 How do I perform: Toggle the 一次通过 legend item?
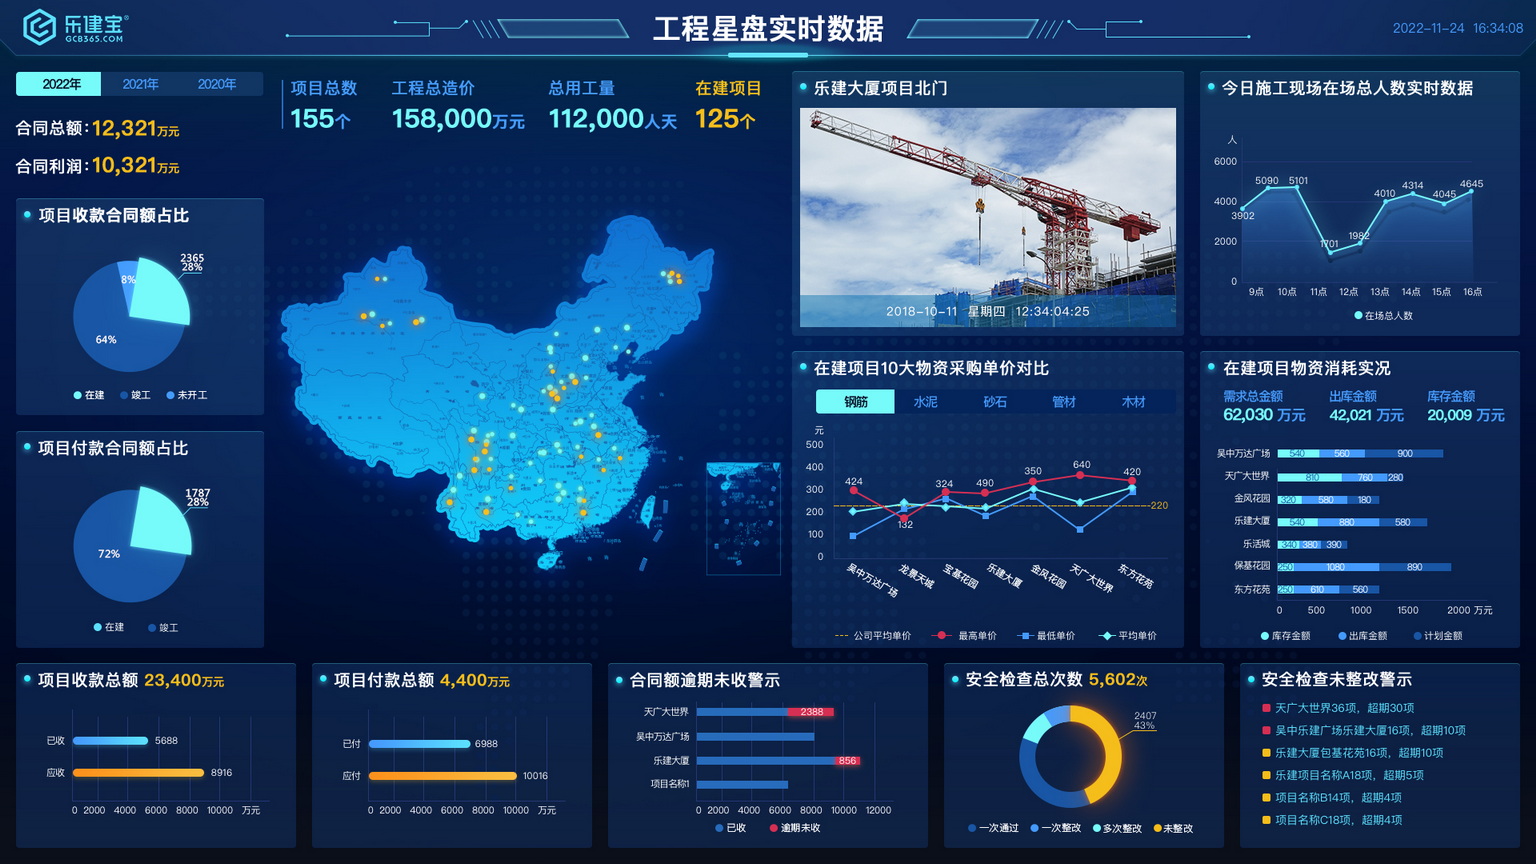click(x=993, y=828)
